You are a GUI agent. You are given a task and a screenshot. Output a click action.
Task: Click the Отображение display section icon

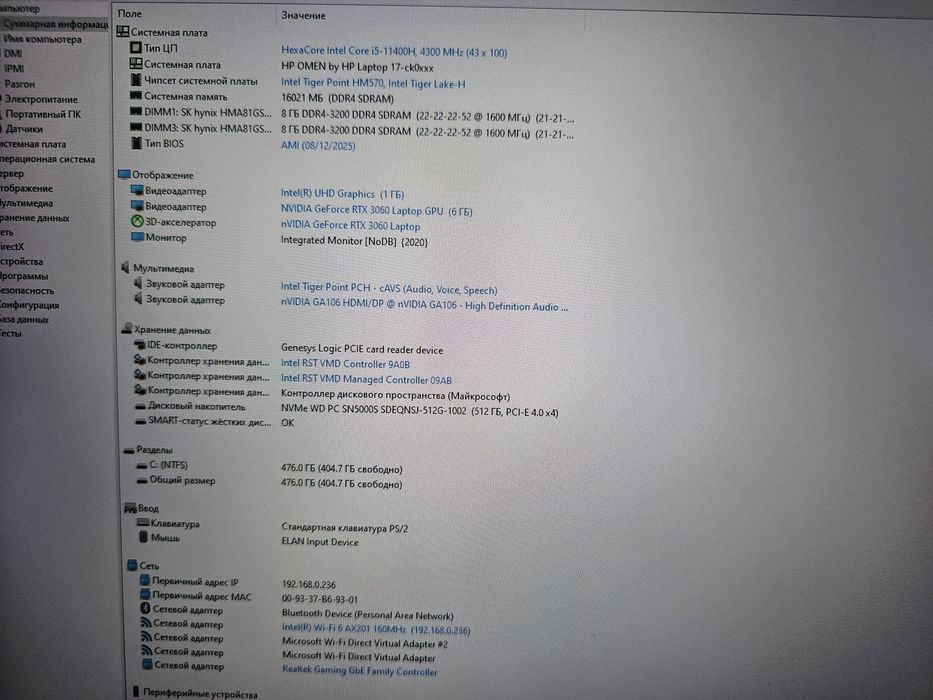point(124,174)
